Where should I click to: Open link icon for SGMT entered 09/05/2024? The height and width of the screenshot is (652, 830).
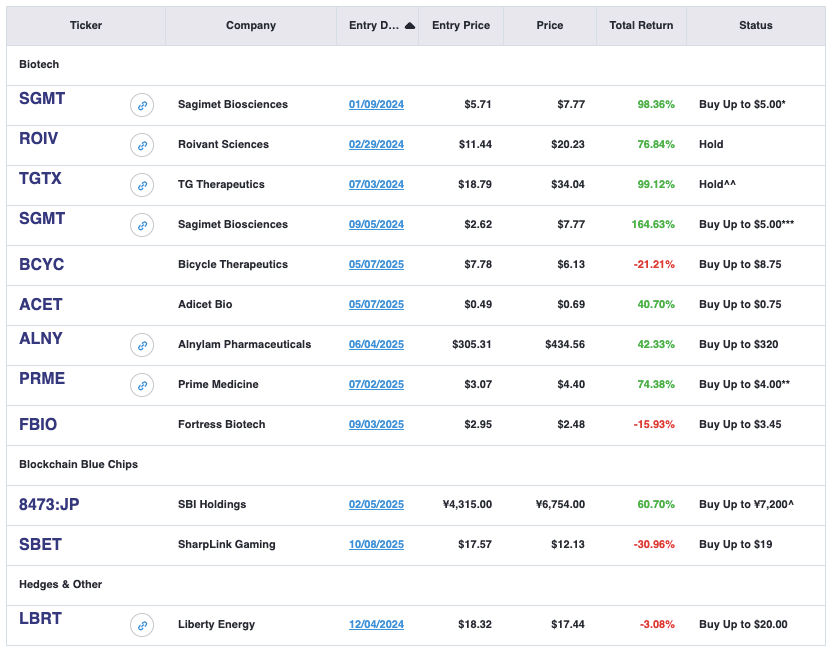click(x=142, y=225)
